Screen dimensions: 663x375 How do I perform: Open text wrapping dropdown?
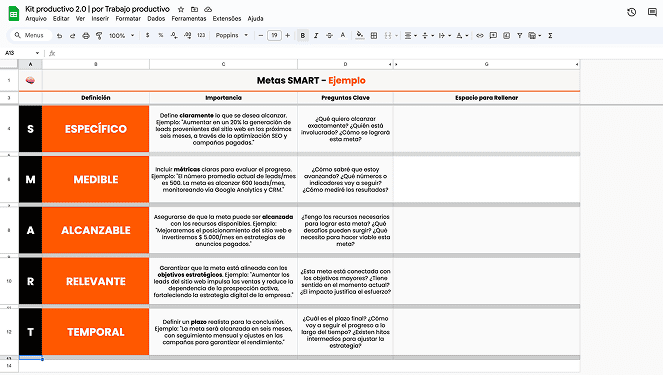tap(444, 36)
